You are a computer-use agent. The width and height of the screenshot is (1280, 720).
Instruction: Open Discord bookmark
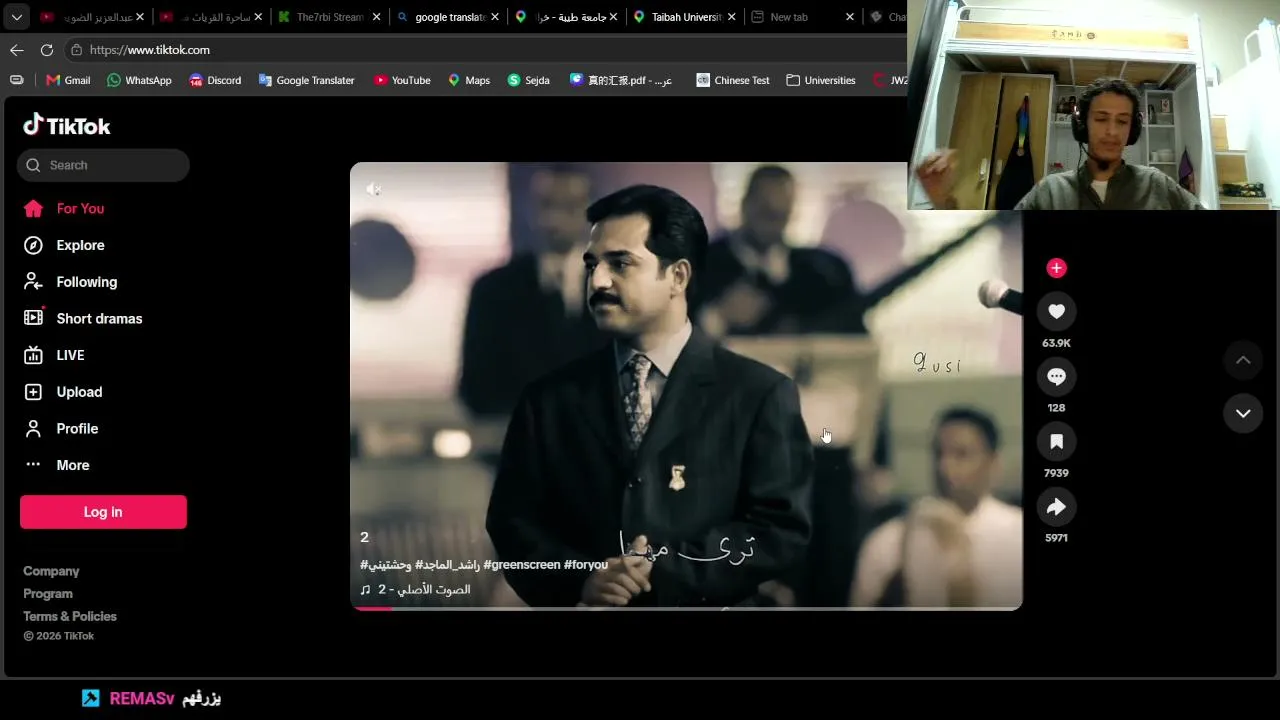[215, 80]
